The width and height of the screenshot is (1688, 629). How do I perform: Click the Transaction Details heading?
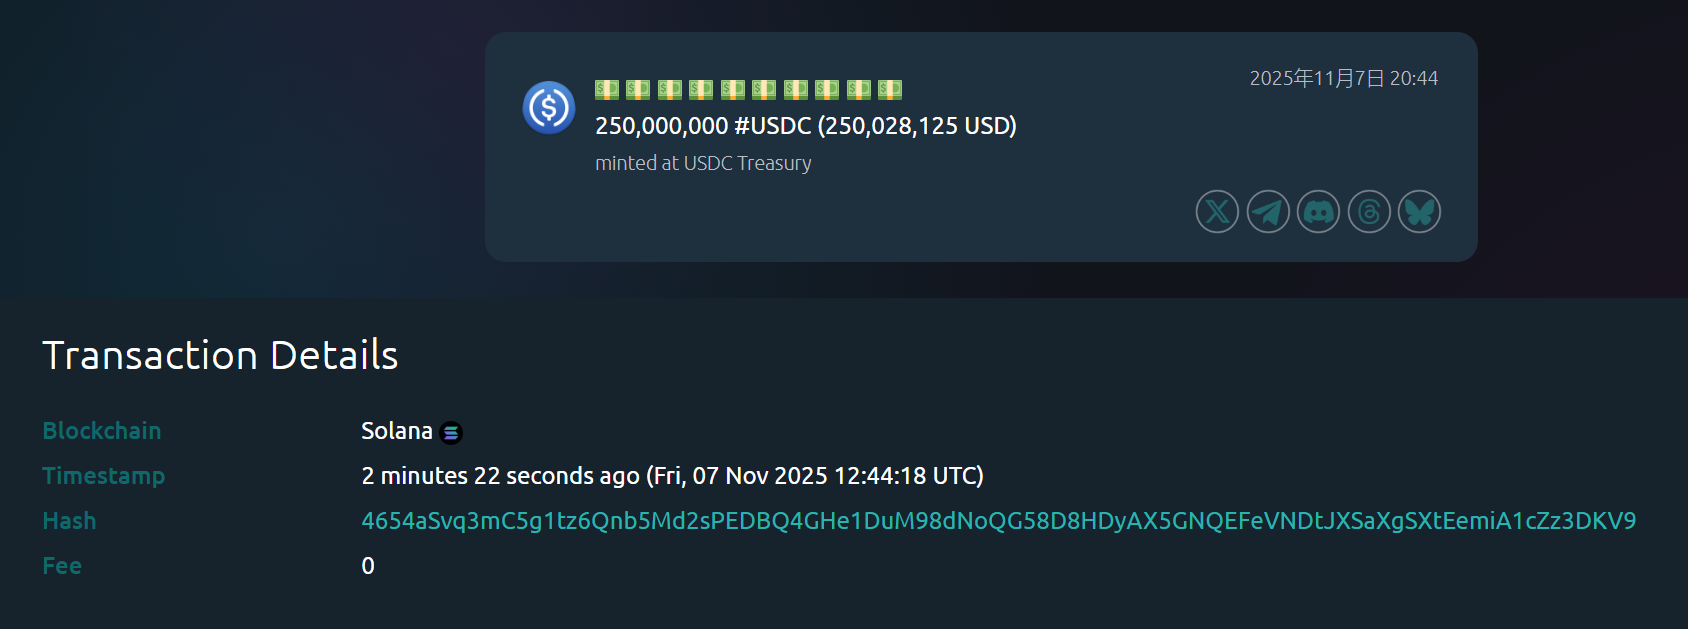[220, 355]
